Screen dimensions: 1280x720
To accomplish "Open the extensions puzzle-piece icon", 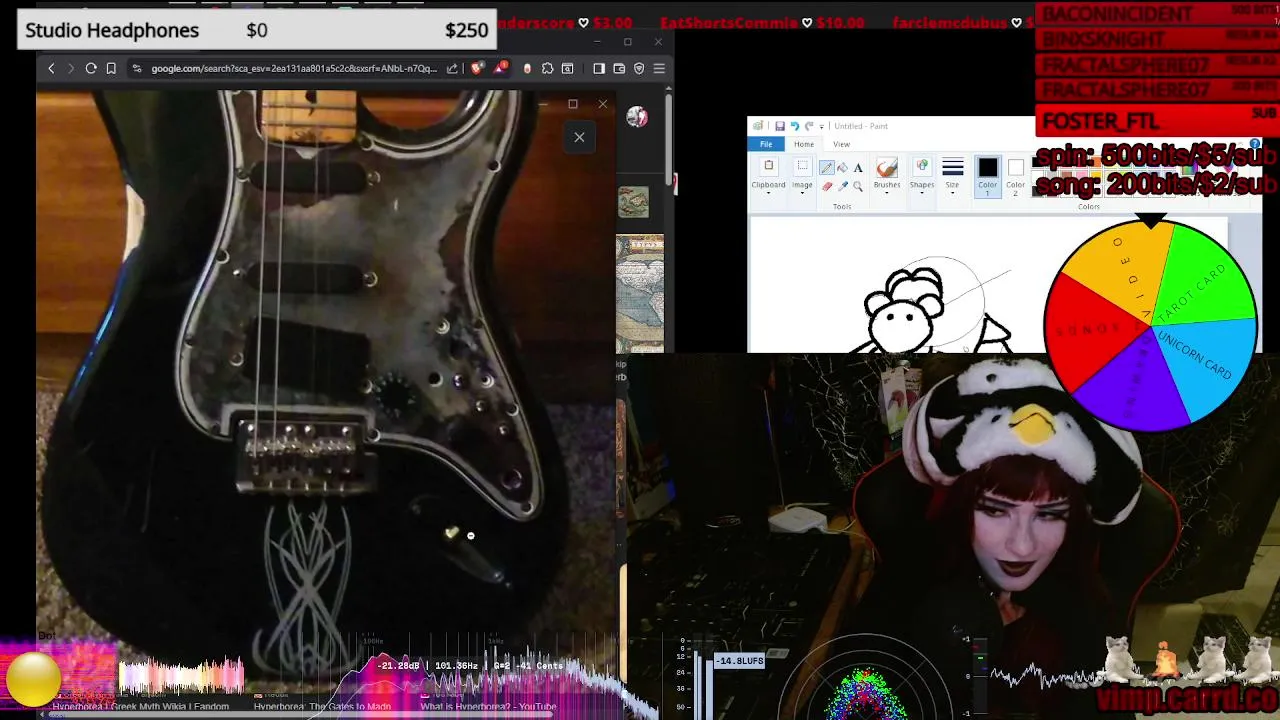I will point(547,68).
